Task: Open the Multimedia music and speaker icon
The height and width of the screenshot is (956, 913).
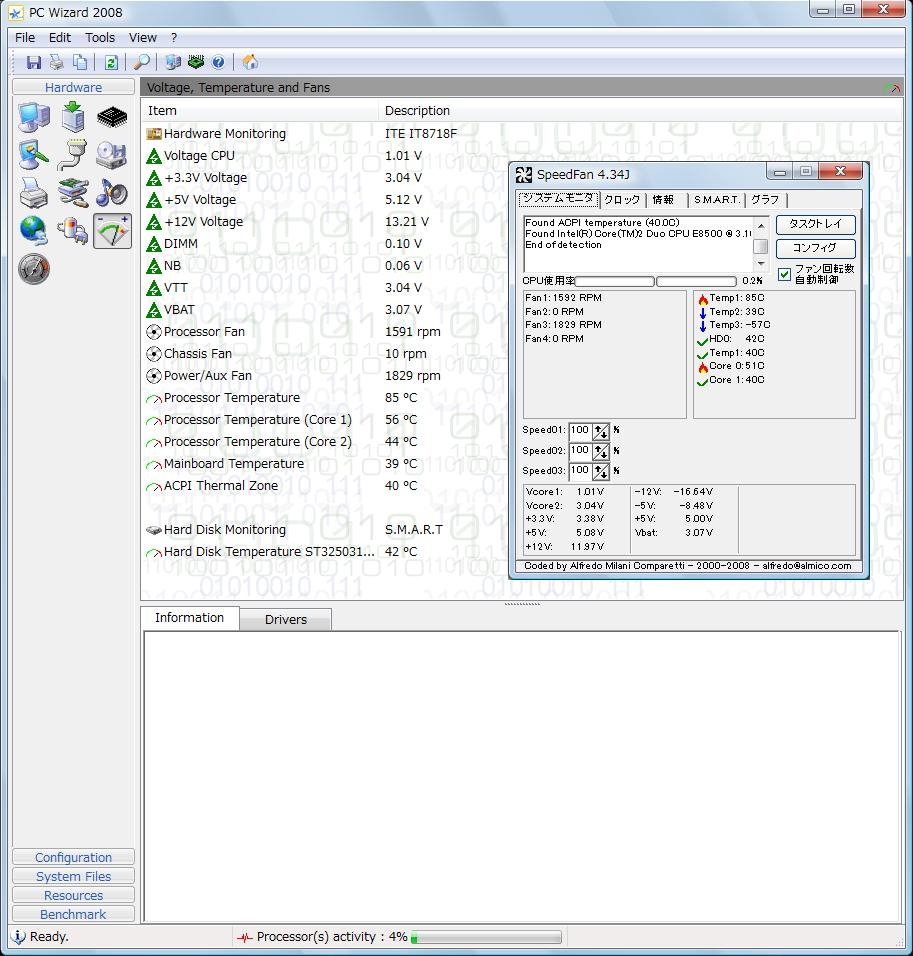Action: pos(112,193)
